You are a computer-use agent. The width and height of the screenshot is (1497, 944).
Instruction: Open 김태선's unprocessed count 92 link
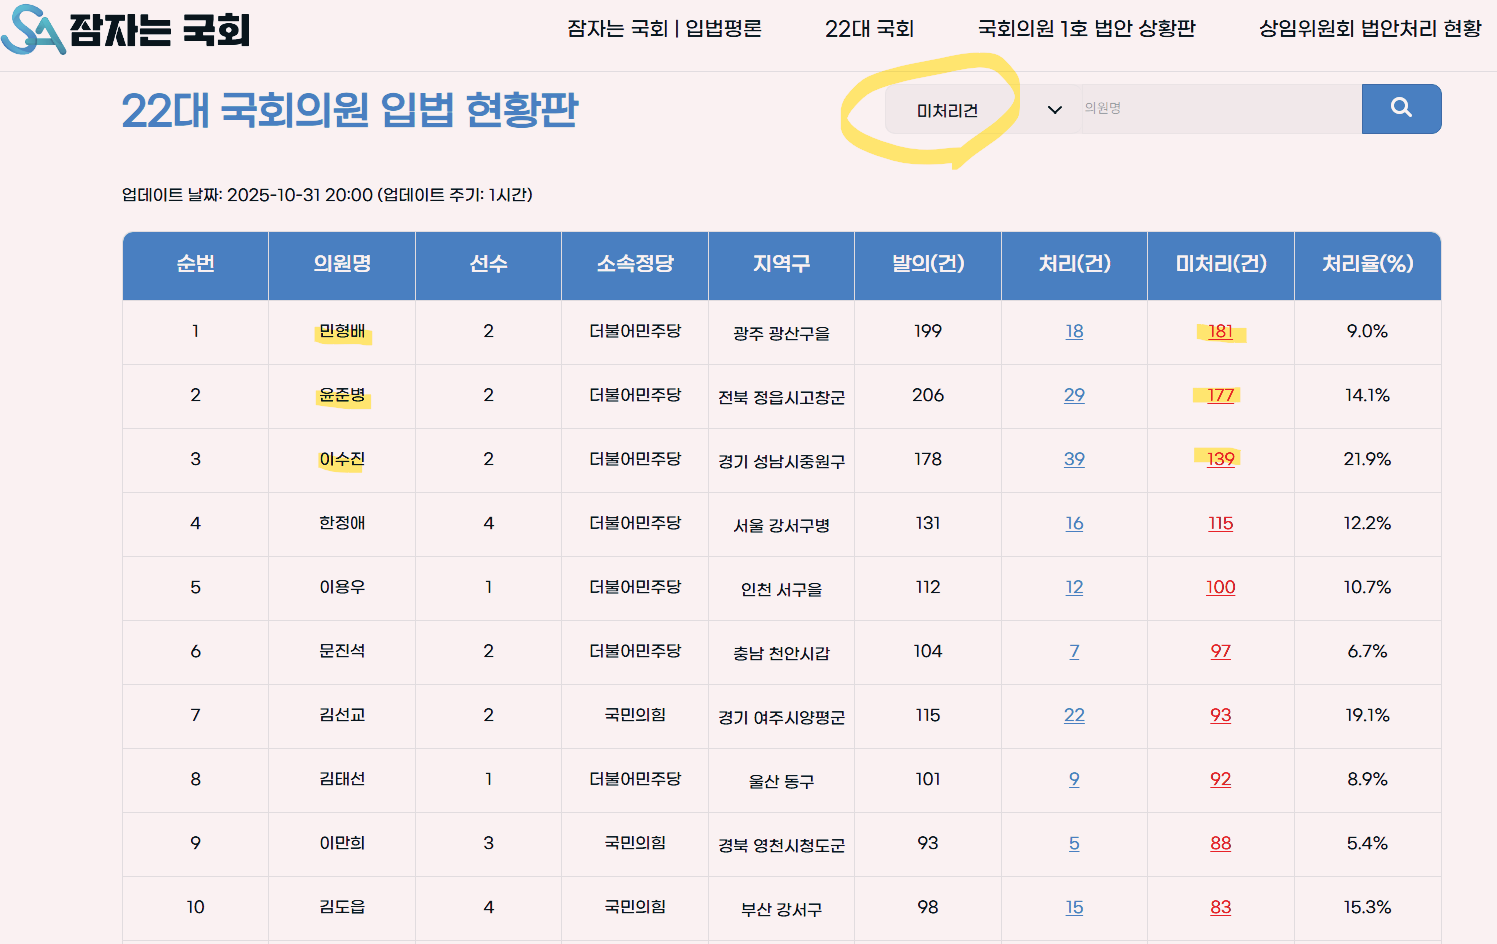coord(1220,779)
